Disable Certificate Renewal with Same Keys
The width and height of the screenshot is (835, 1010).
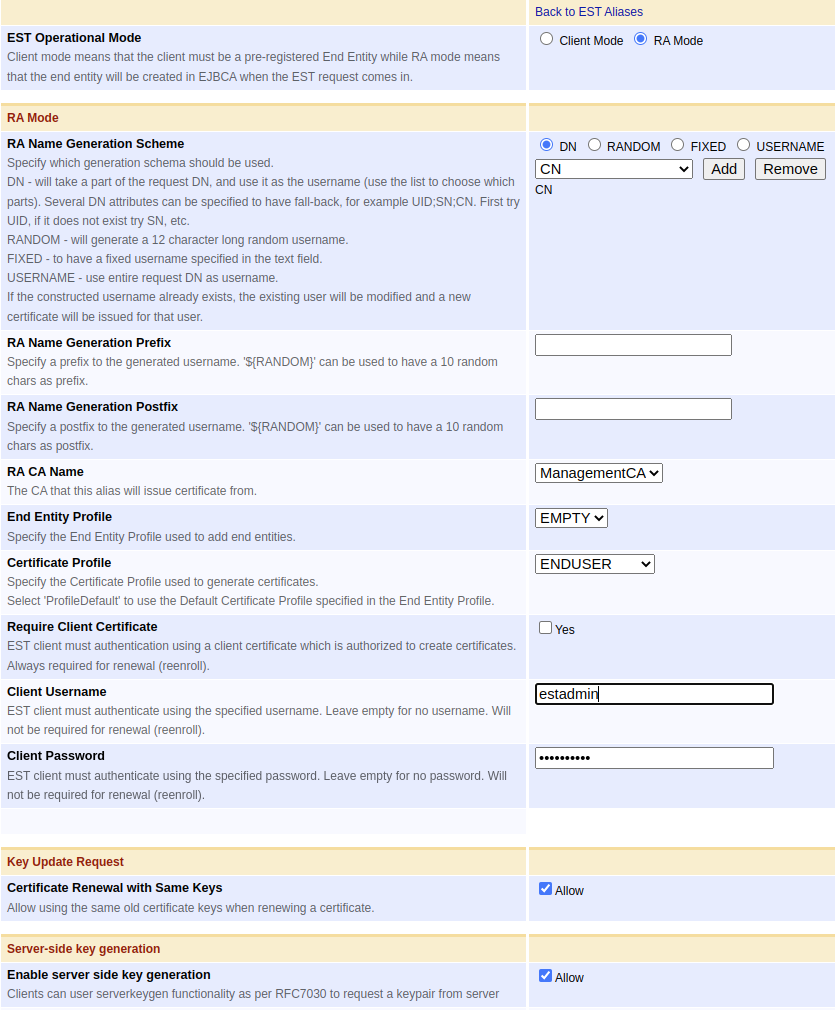544,888
